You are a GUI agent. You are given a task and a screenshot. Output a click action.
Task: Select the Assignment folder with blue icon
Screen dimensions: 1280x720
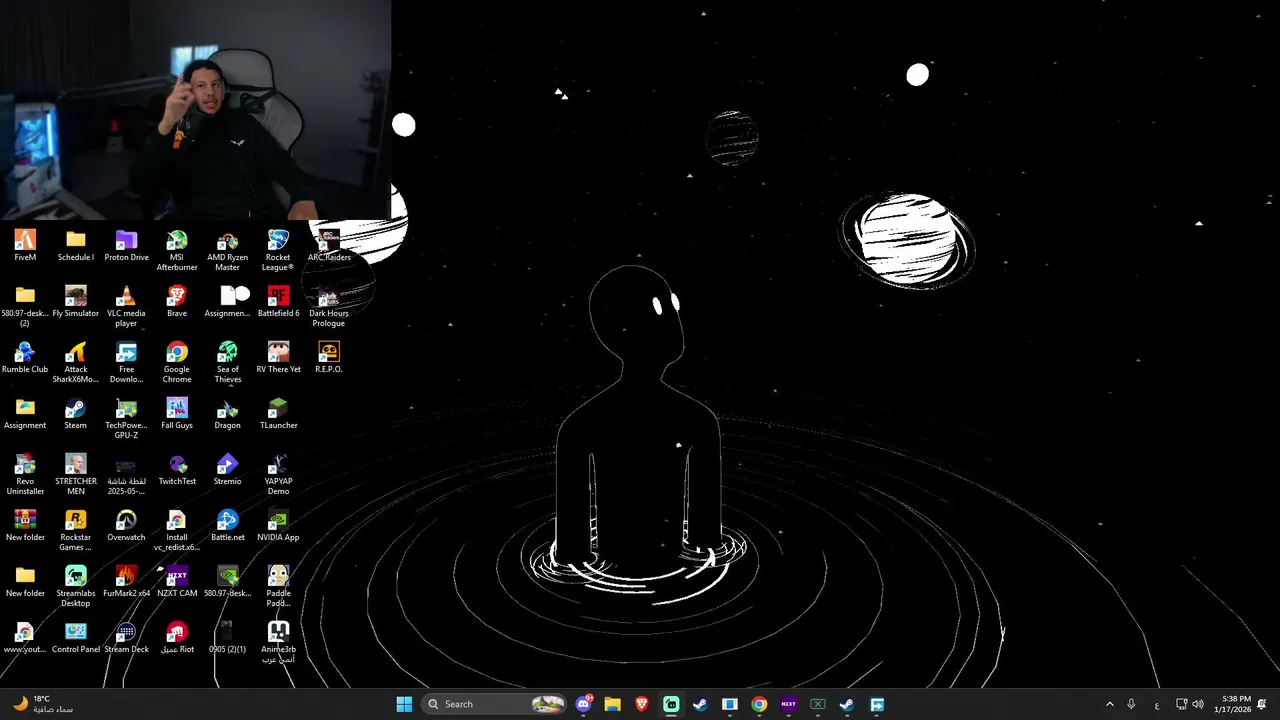point(25,414)
